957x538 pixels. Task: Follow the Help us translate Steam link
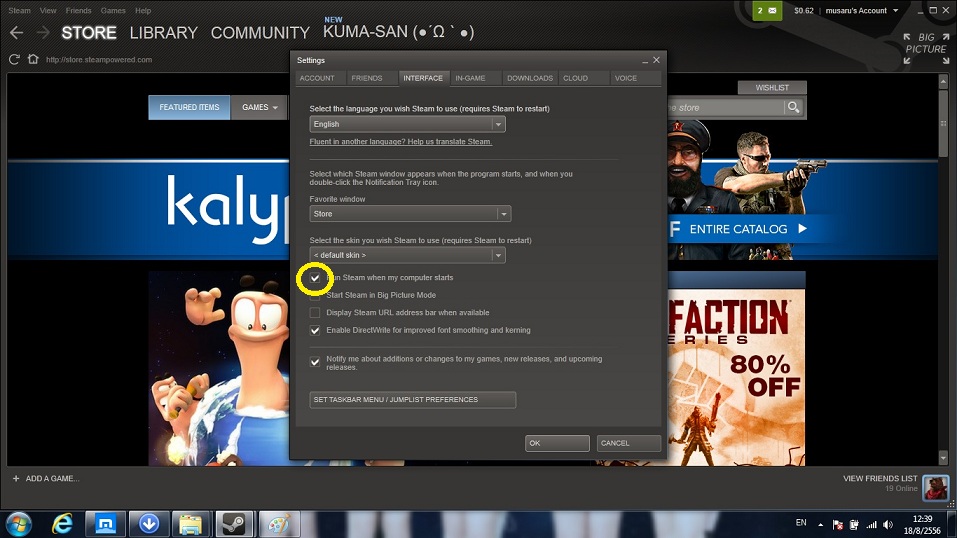[x=400, y=142]
